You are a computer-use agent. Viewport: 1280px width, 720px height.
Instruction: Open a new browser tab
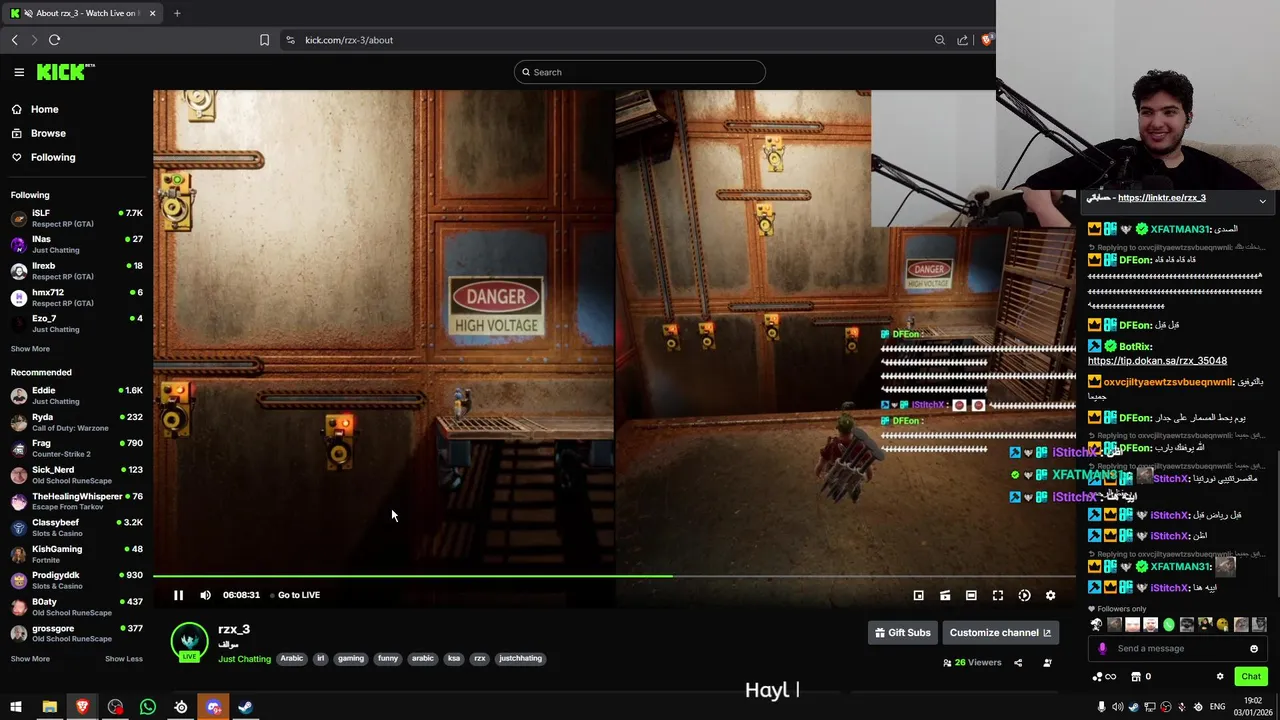177,13
